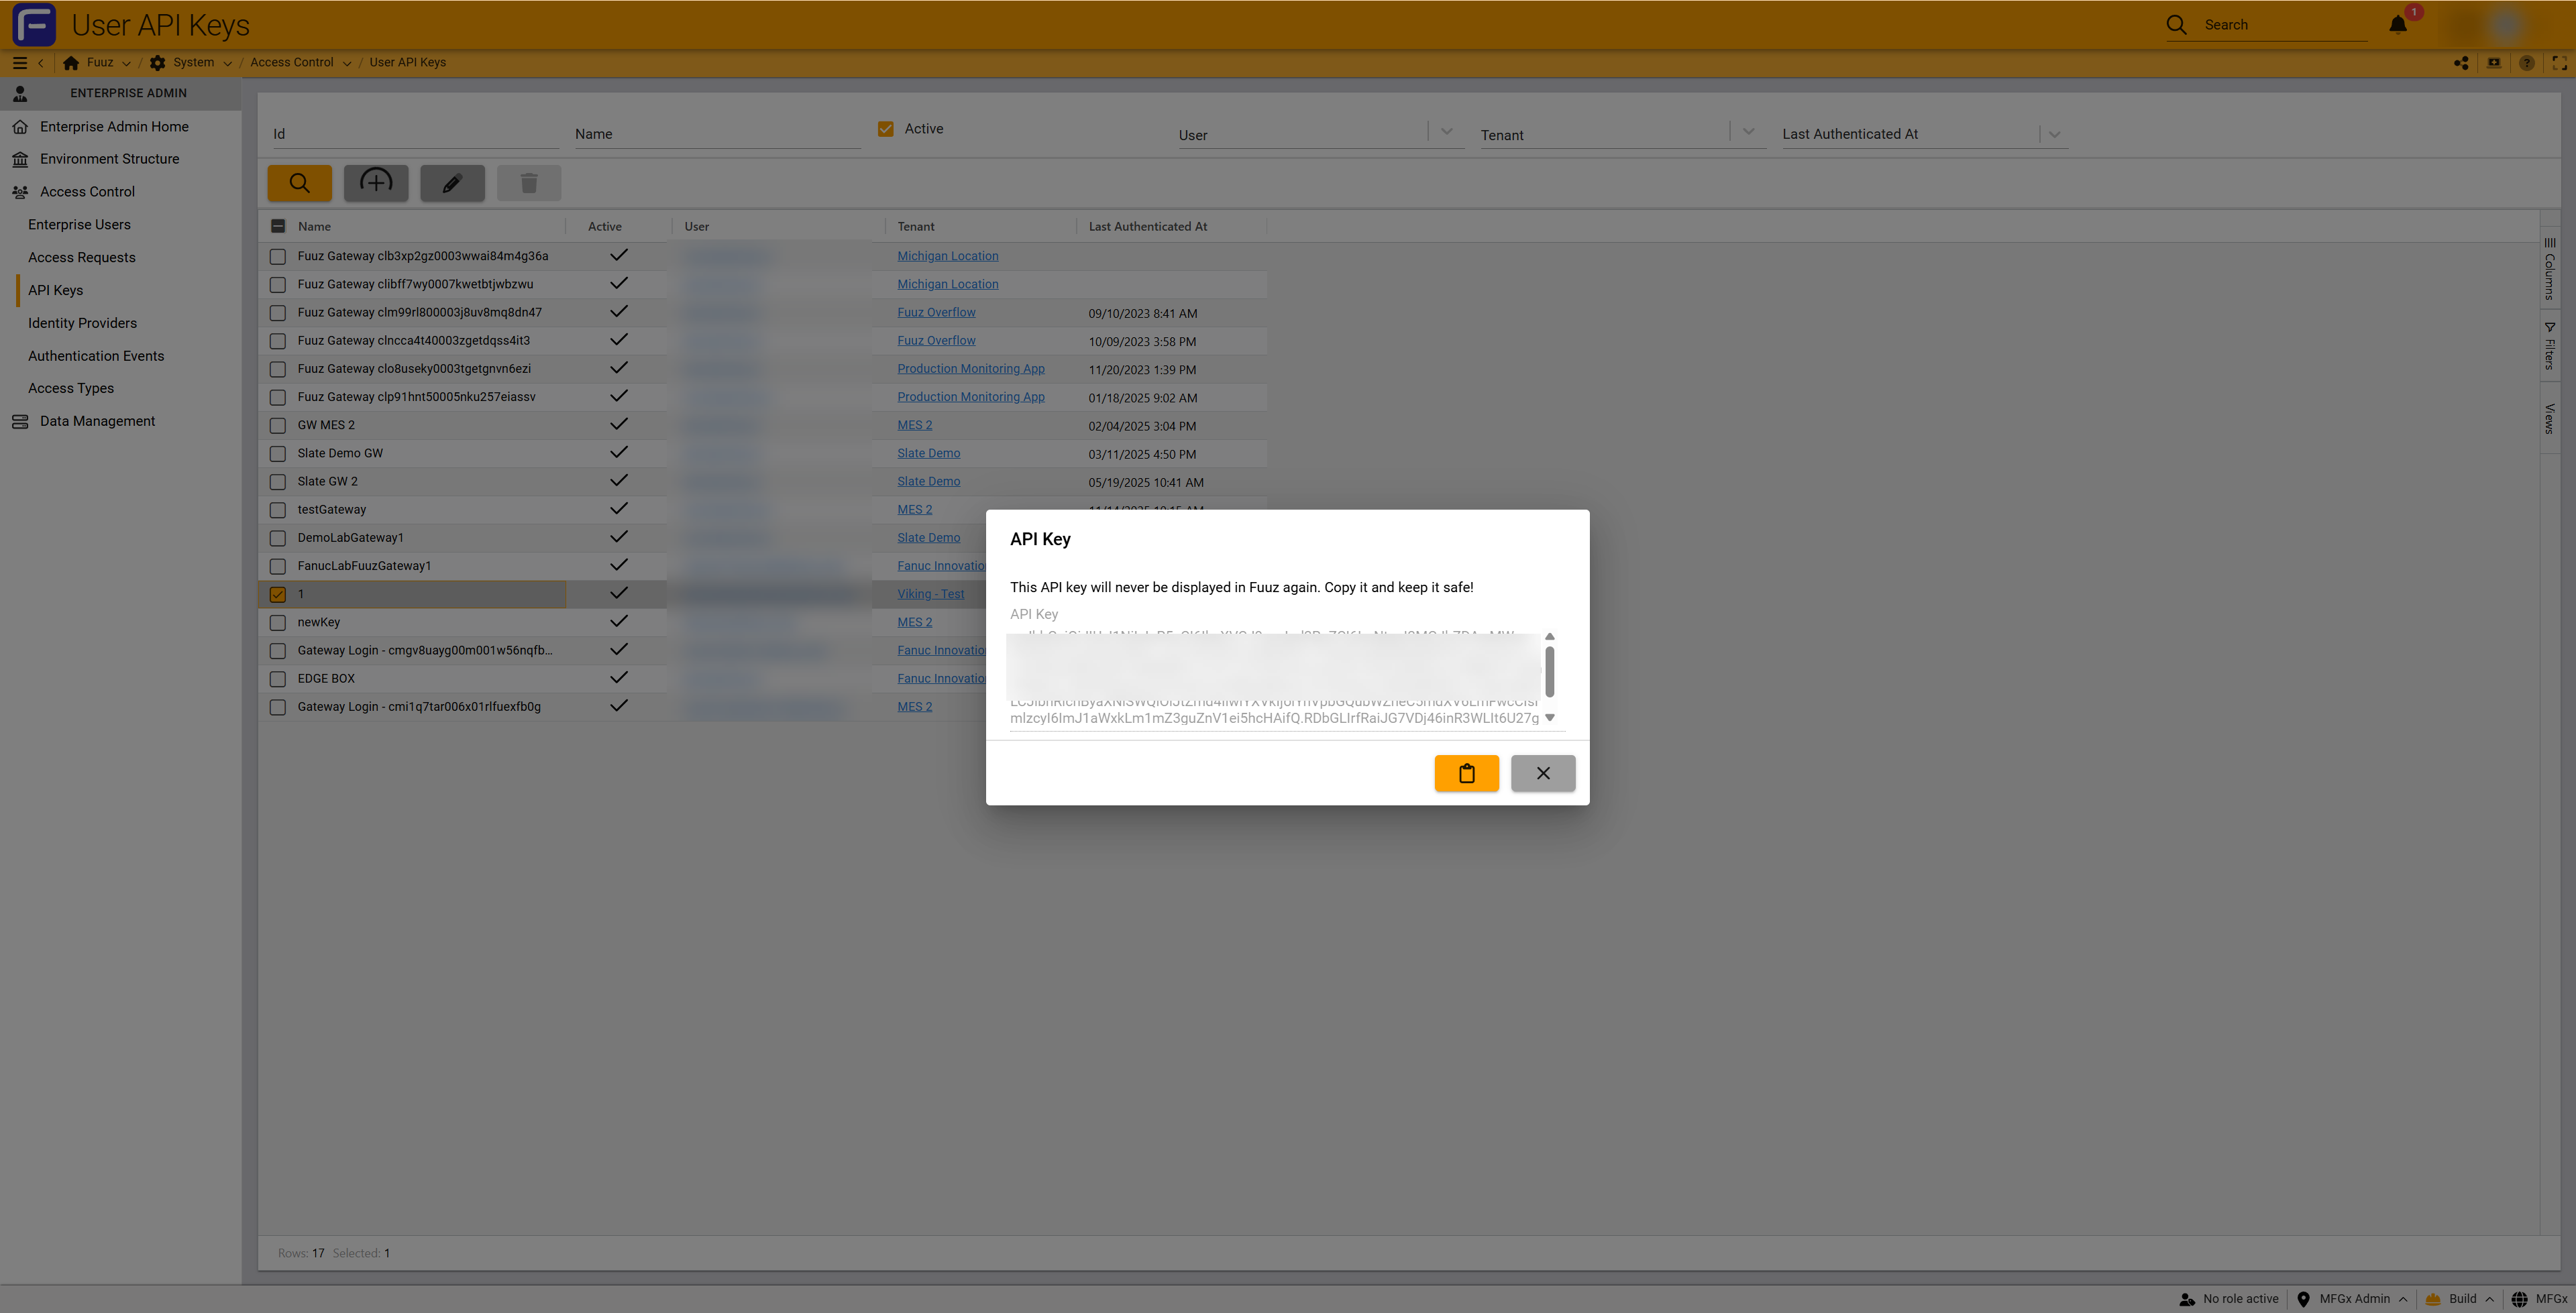The image size is (2576, 1313).
Task: Toggle the select-all header checkbox
Action: coord(278,226)
